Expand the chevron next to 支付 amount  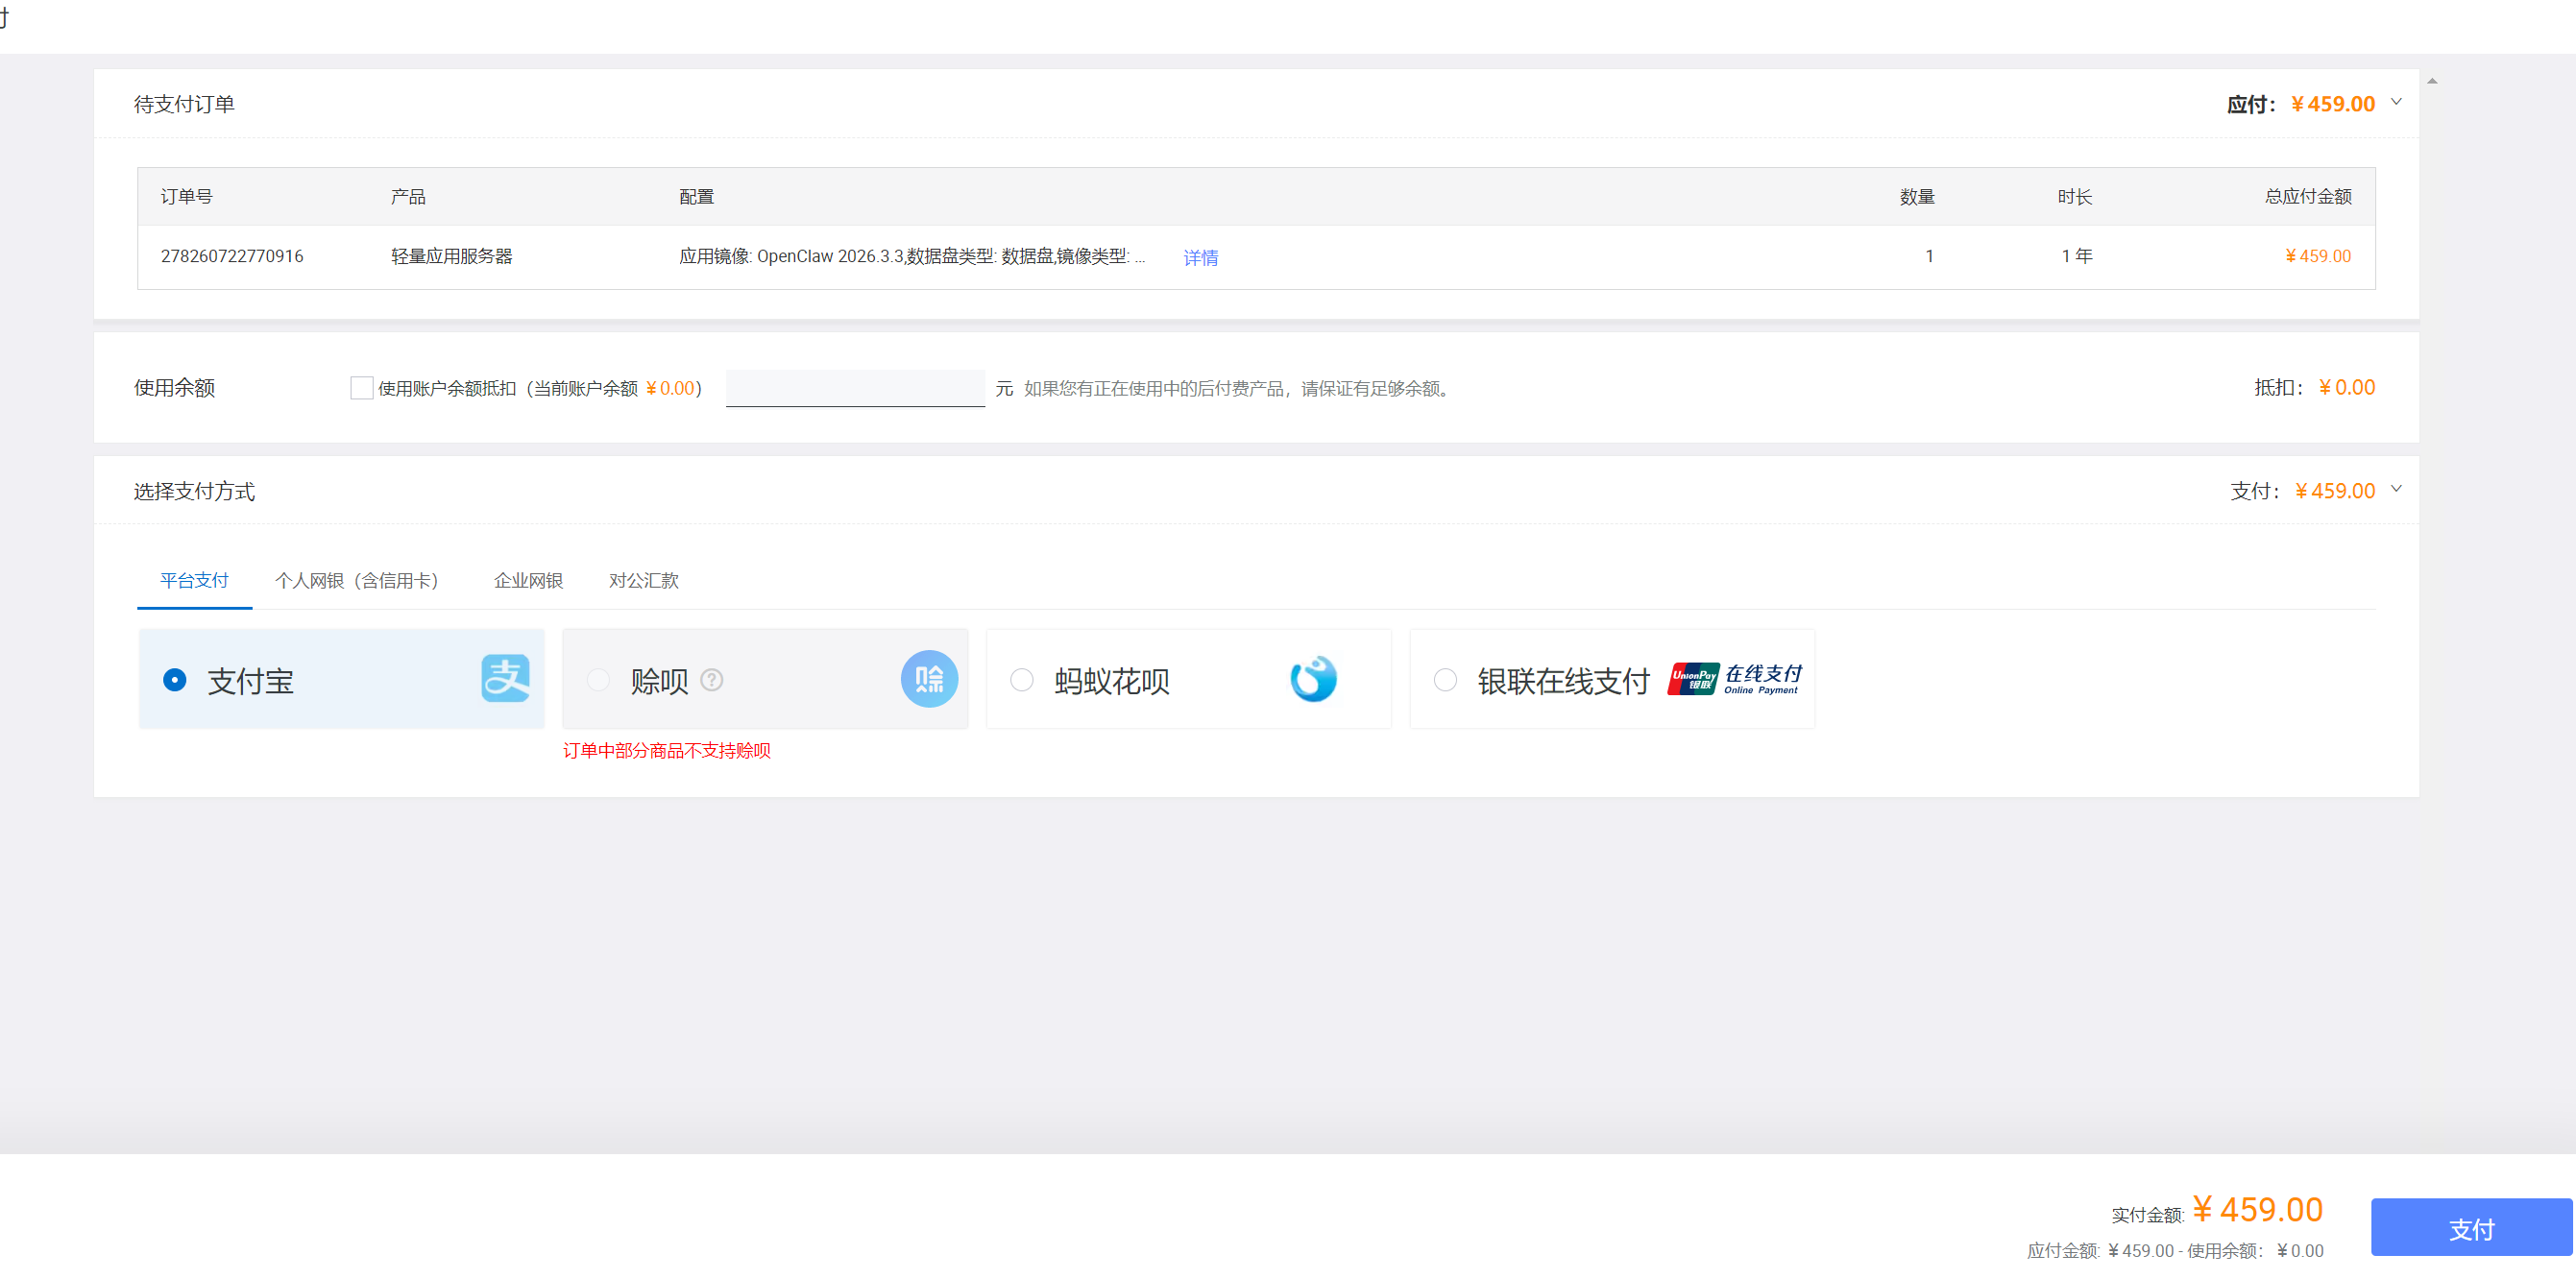pyautogui.click(x=2396, y=489)
